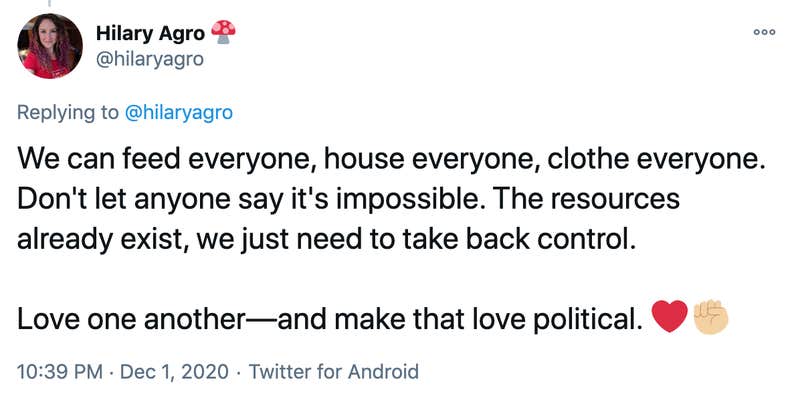Click the red heart emoji
This screenshot has height=400, width=796.
[669, 316]
